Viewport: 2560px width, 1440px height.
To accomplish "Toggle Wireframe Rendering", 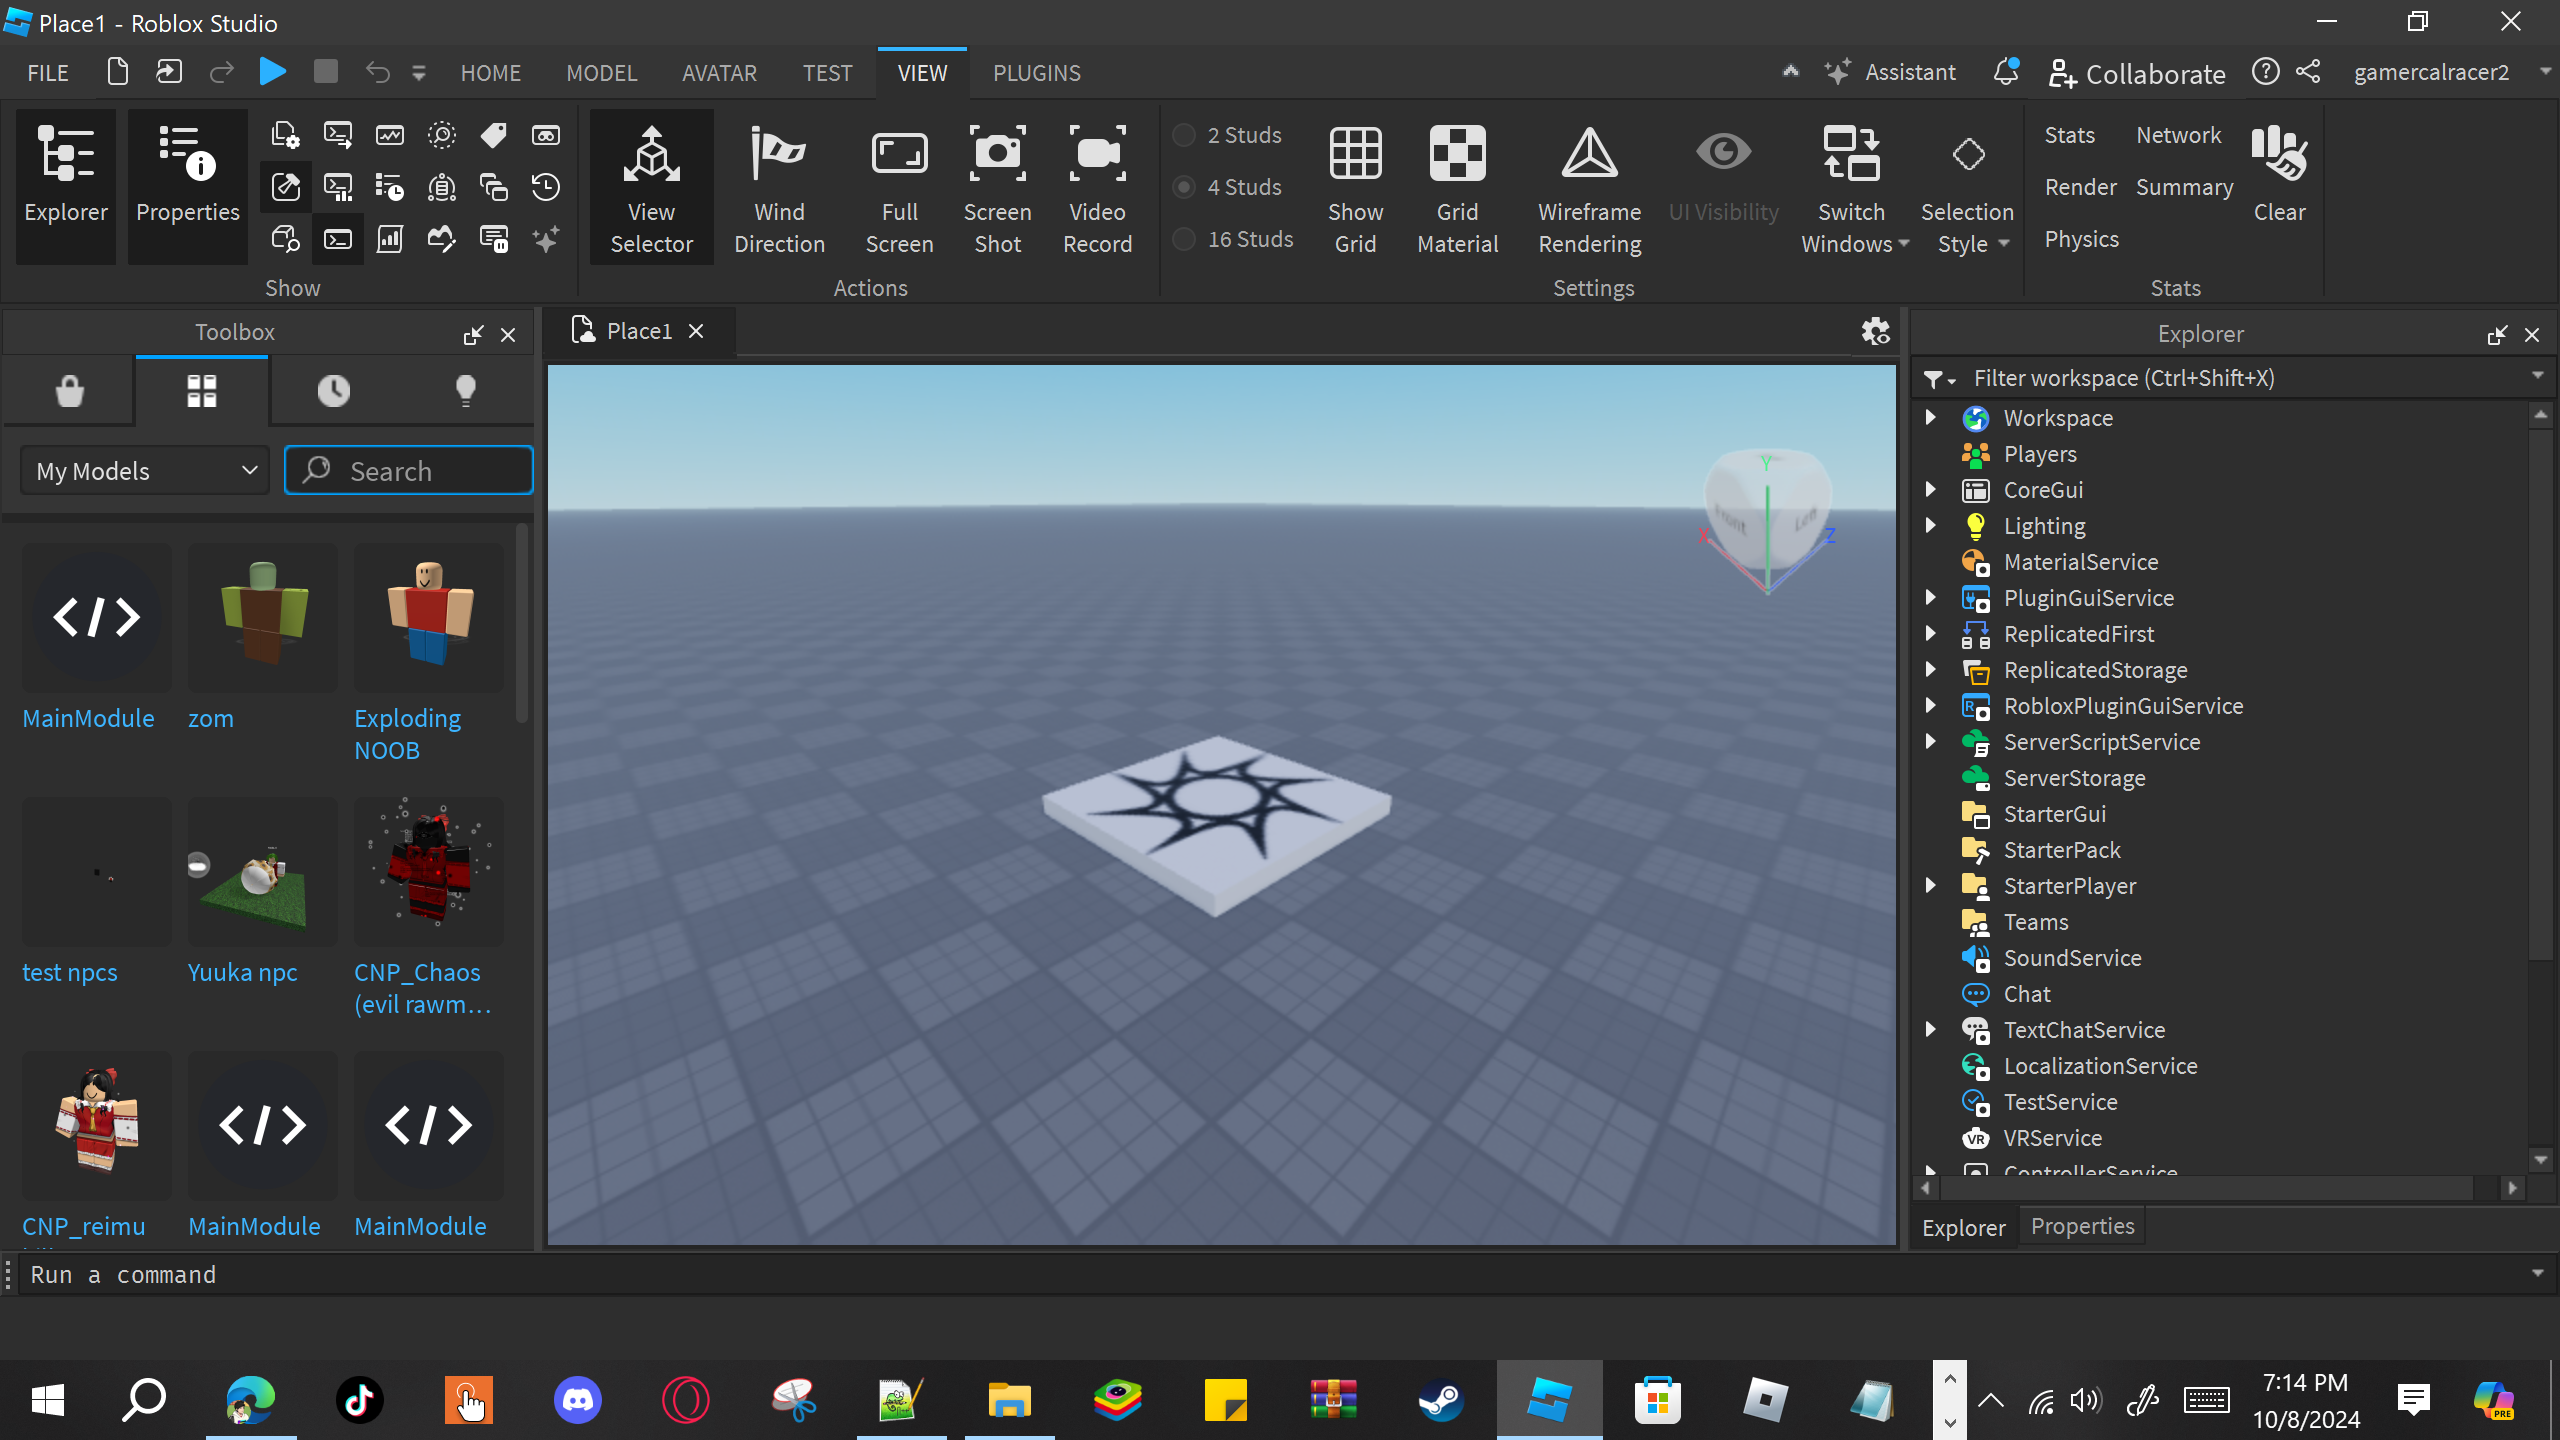I will [1589, 155].
